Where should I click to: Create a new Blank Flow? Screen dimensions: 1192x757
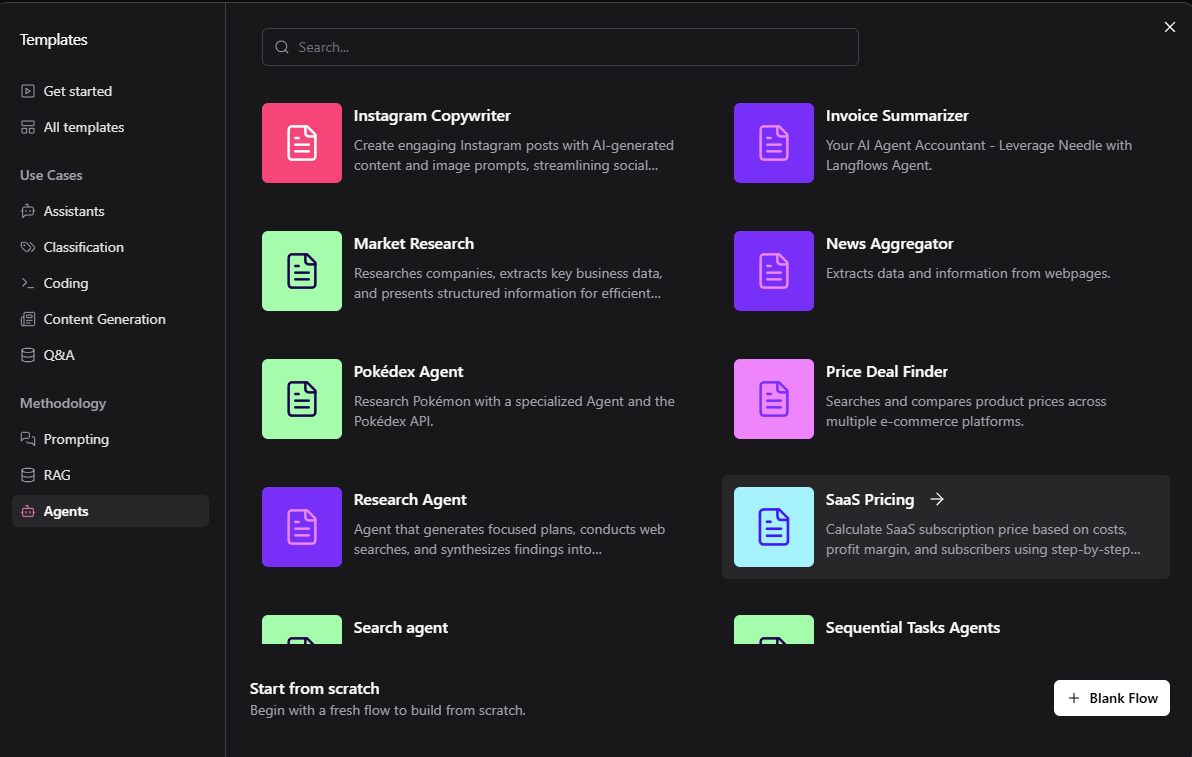[1111, 698]
